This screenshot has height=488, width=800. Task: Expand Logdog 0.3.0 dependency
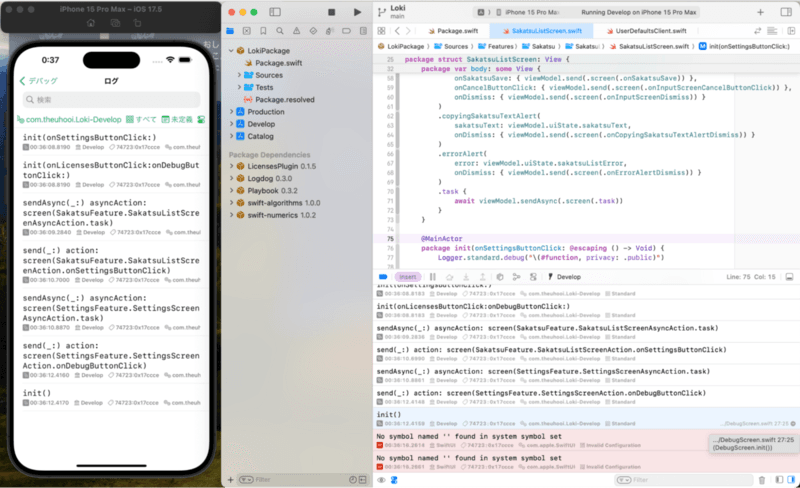click(x=231, y=179)
